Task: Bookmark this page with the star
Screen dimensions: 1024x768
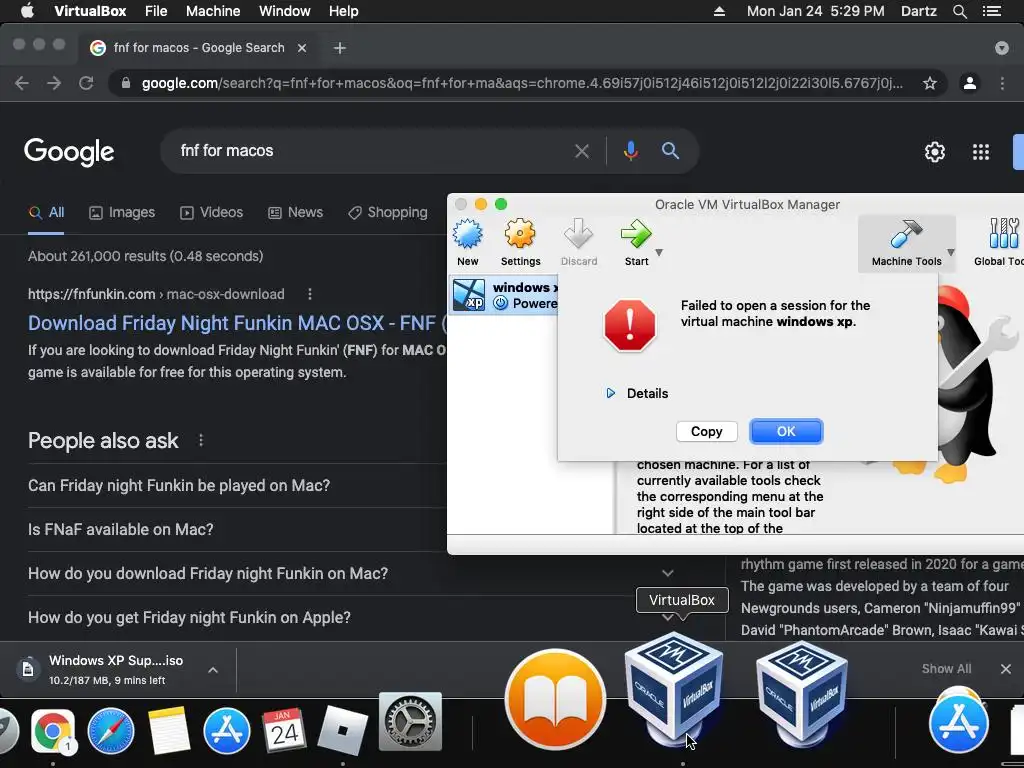Action: tap(930, 83)
